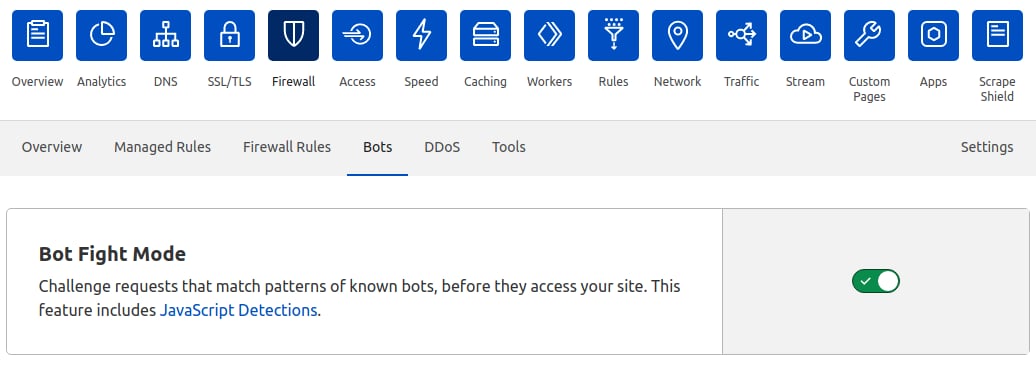
Task: Open the Traffic routing icon
Action: point(741,36)
